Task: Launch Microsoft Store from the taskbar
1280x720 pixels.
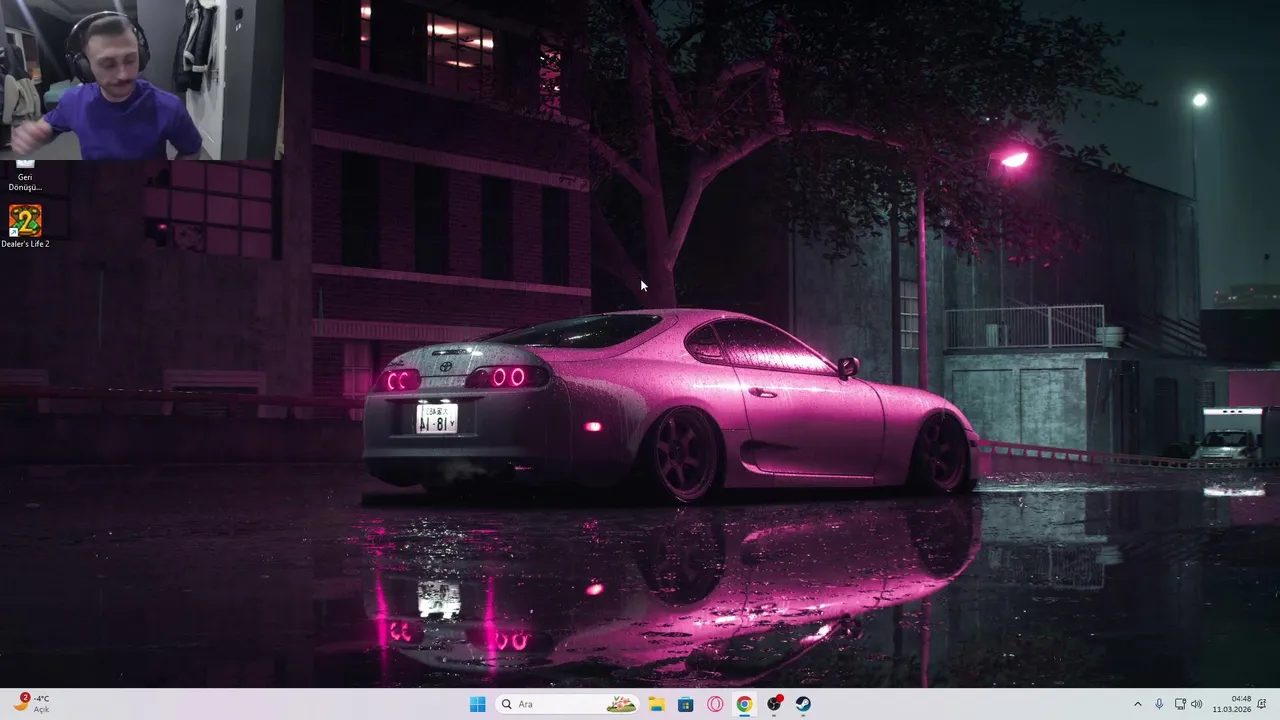Action: click(685, 704)
